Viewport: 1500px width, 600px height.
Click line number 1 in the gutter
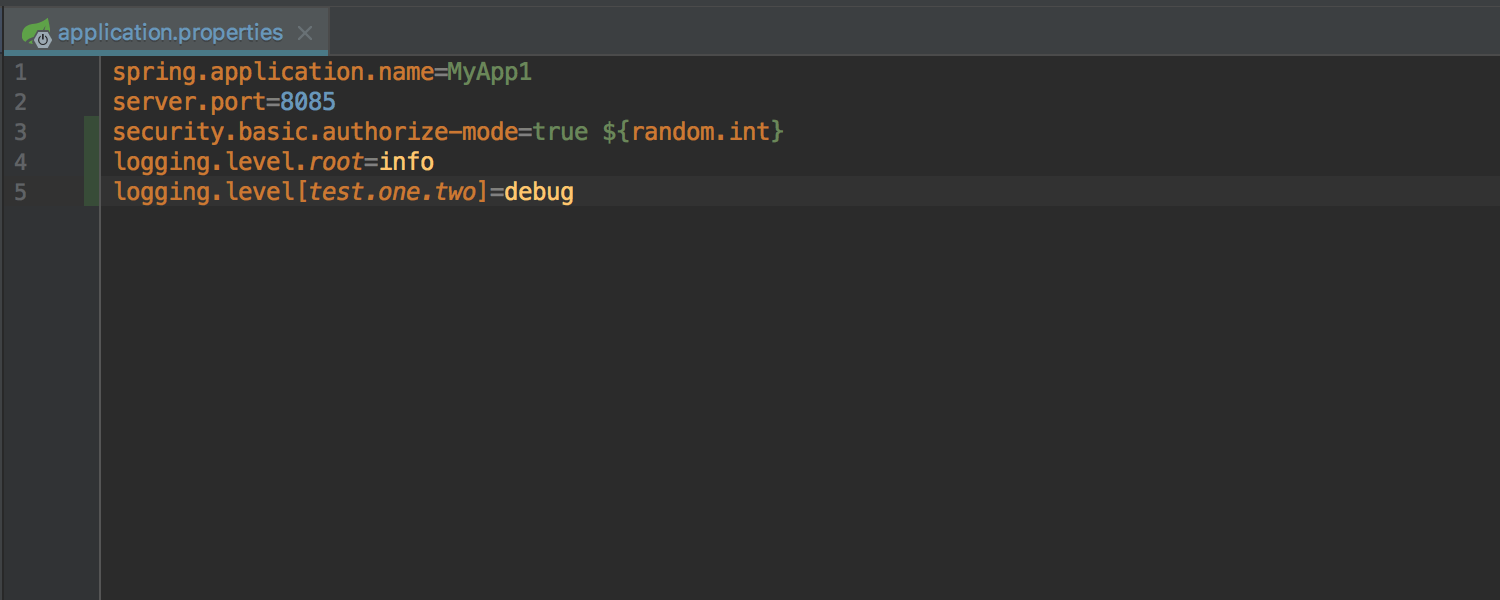20,72
